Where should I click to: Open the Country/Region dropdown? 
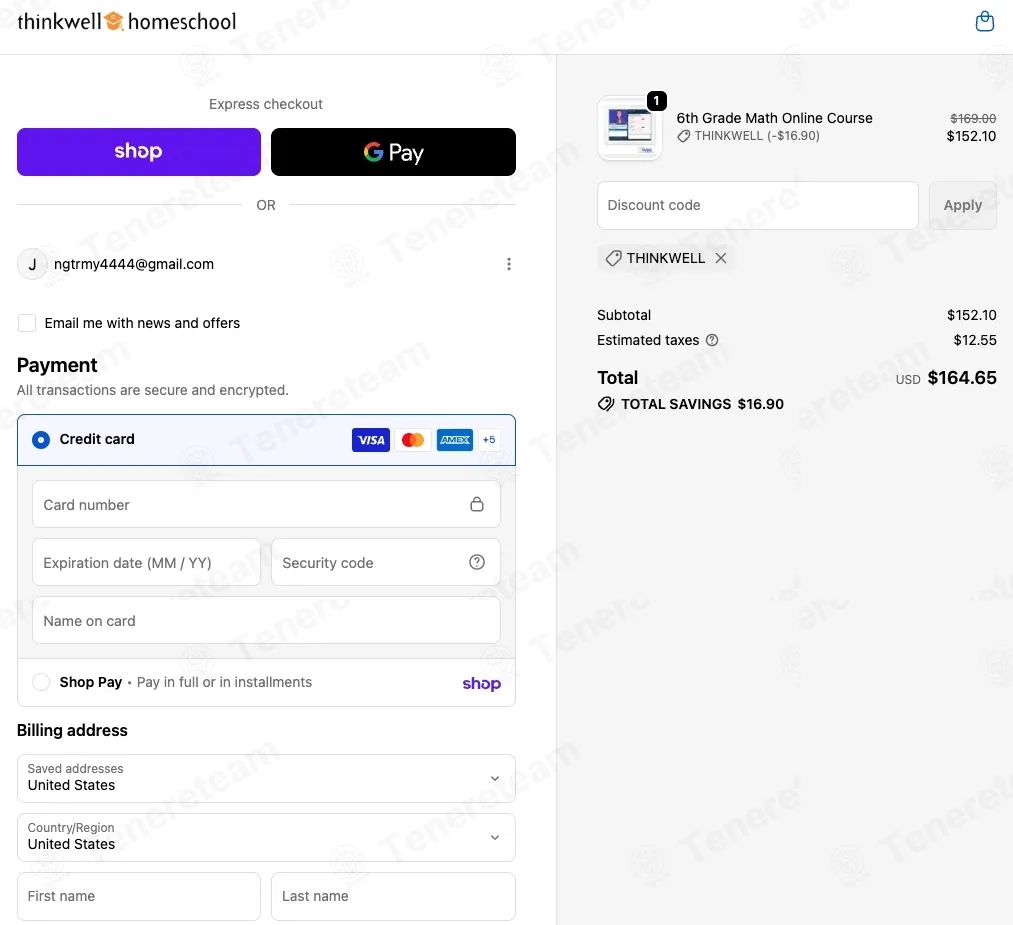tap(266, 837)
